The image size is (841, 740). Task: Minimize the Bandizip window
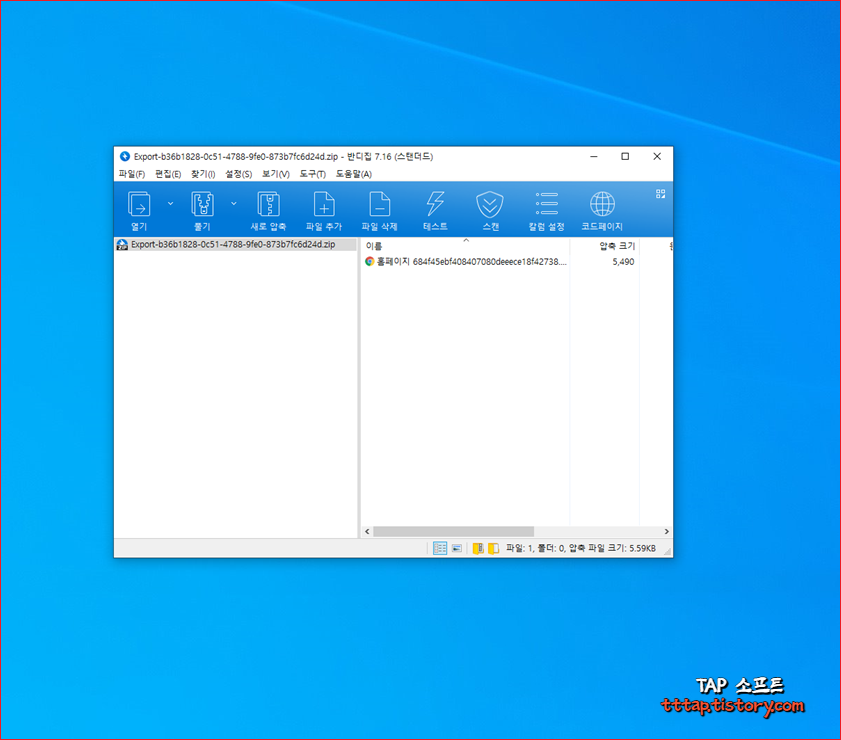point(594,156)
